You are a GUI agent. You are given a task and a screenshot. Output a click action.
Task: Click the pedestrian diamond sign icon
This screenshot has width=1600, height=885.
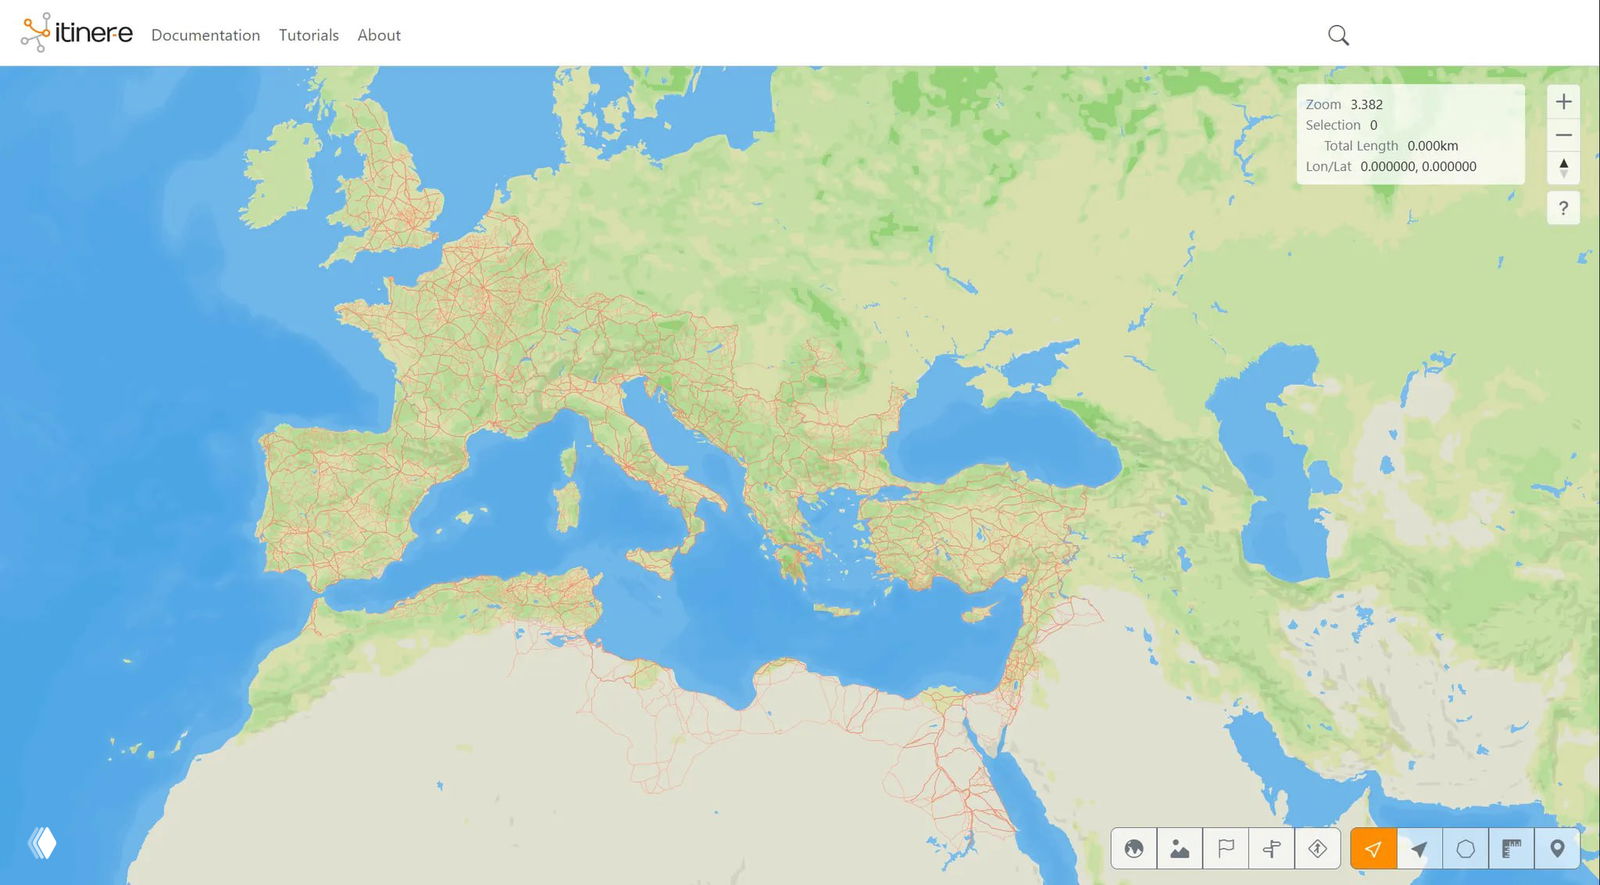[1318, 849]
